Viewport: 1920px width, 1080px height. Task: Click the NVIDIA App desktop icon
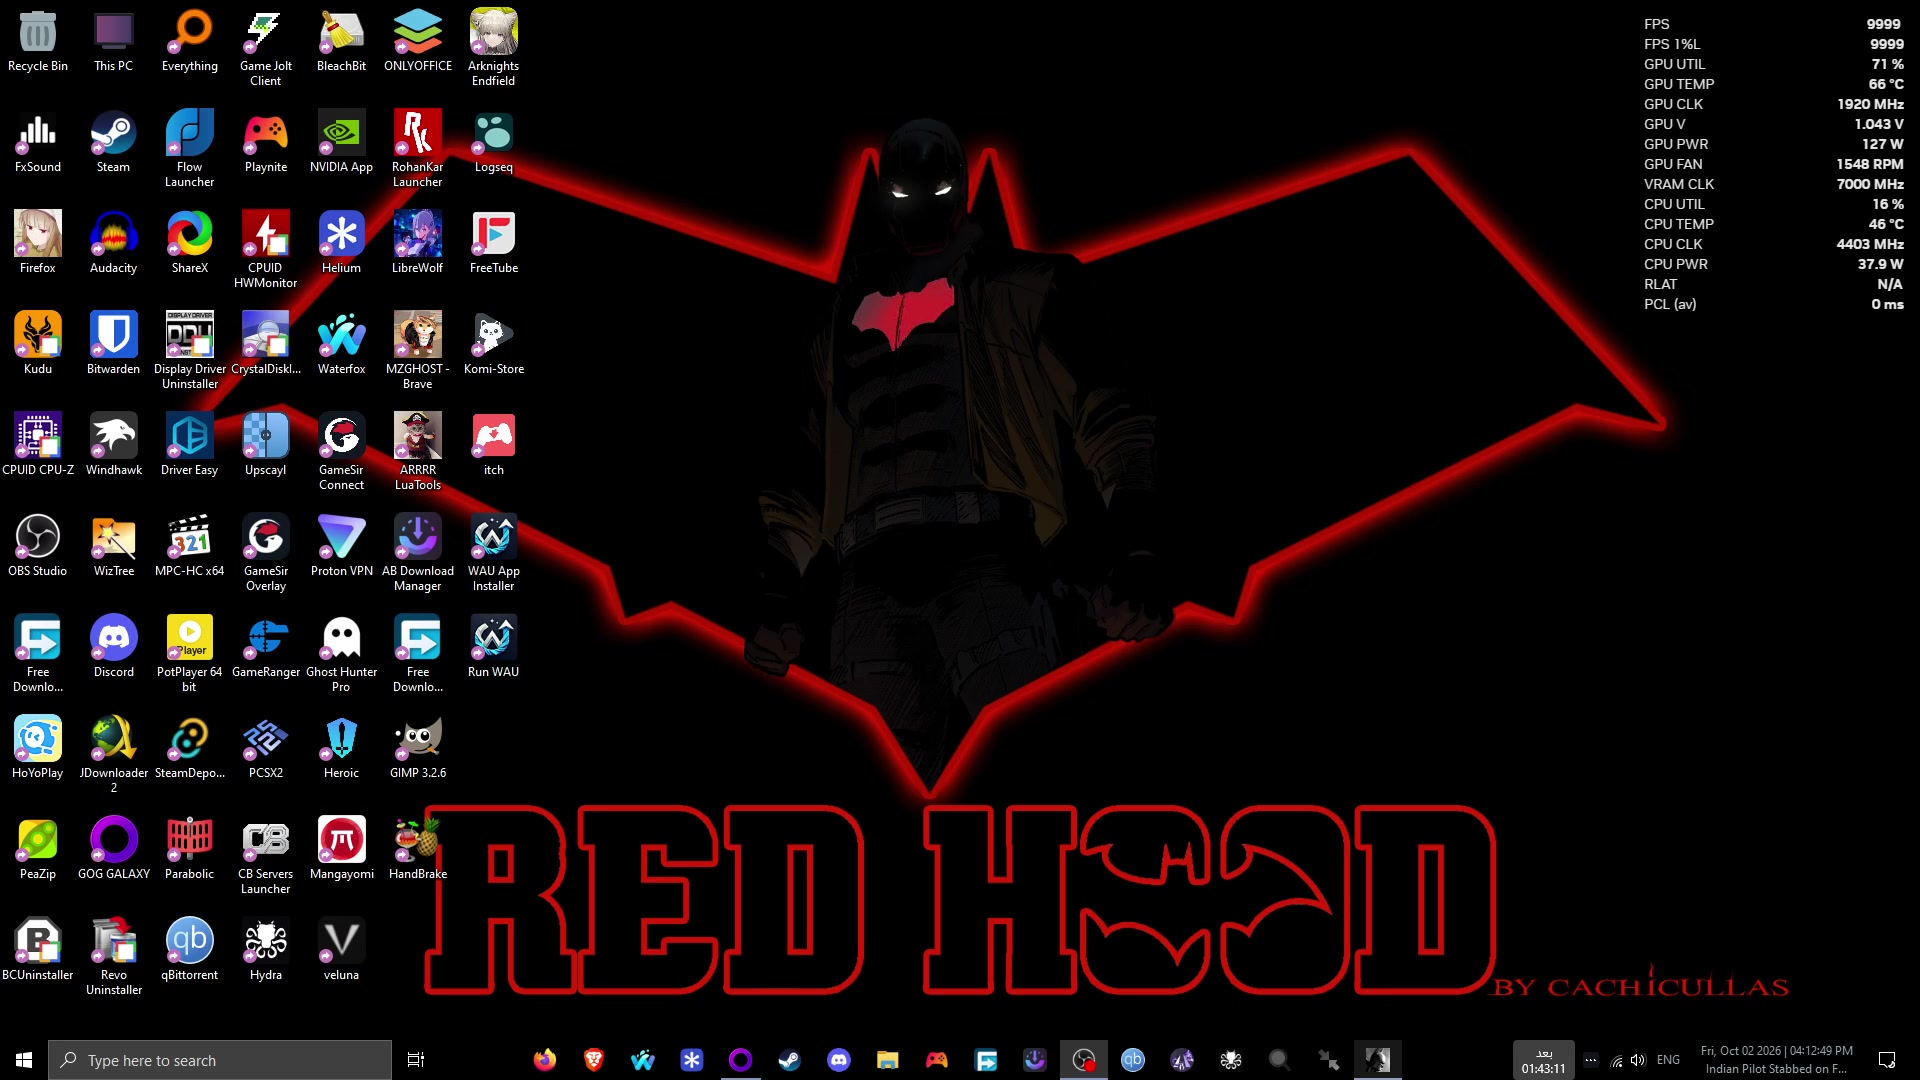coord(341,142)
